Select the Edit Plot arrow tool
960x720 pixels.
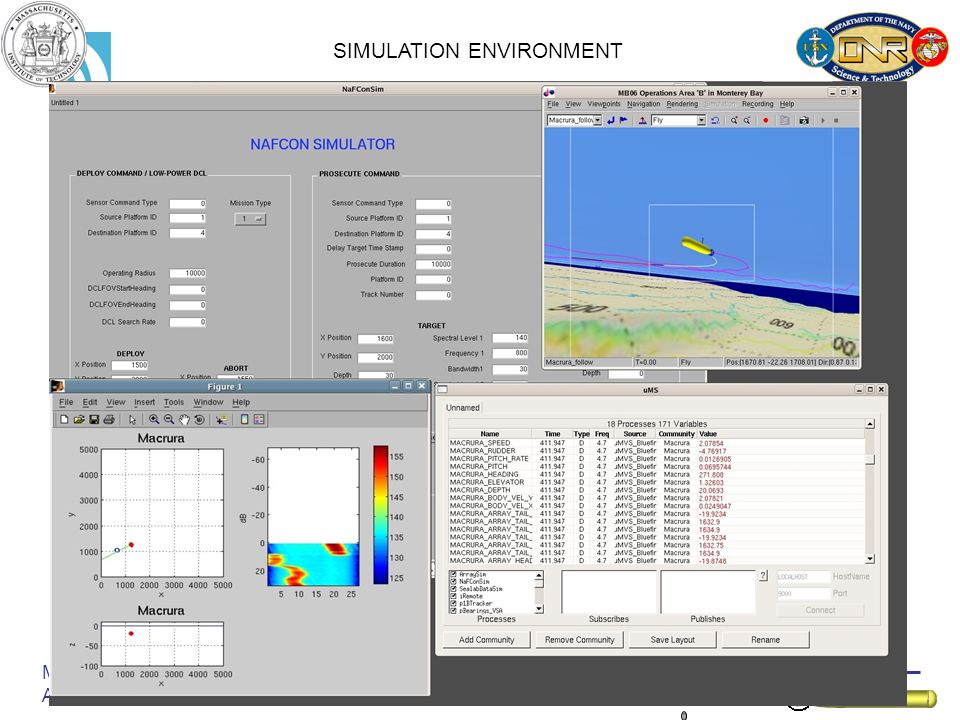[x=132, y=420]
